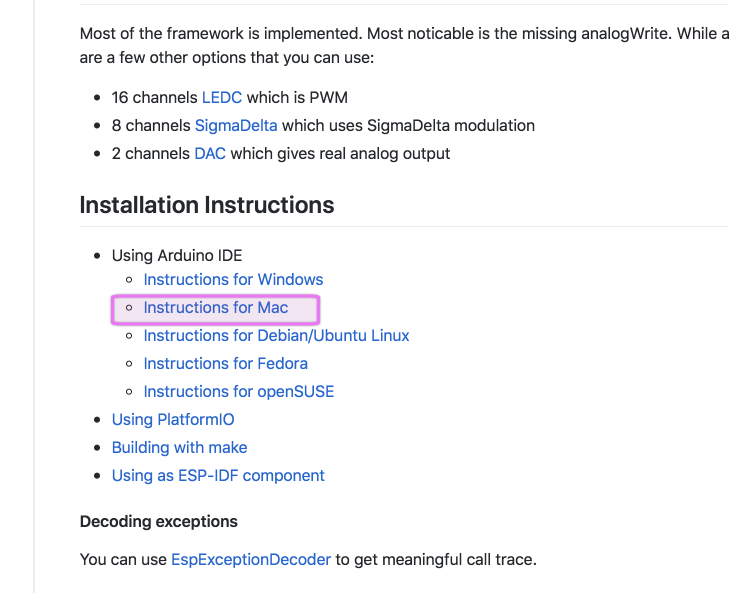Go to Instructions for Fedora
Viewport: 729px width, 593px height.
coord(225,364)
